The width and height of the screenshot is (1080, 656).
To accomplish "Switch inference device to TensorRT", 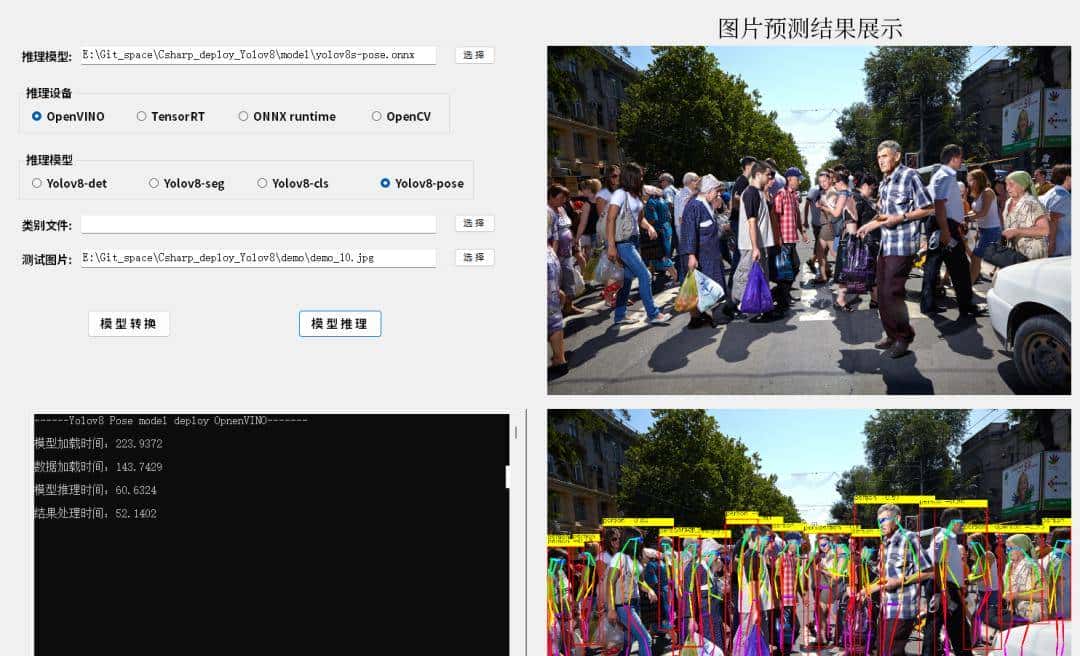I will coord(142,115).
